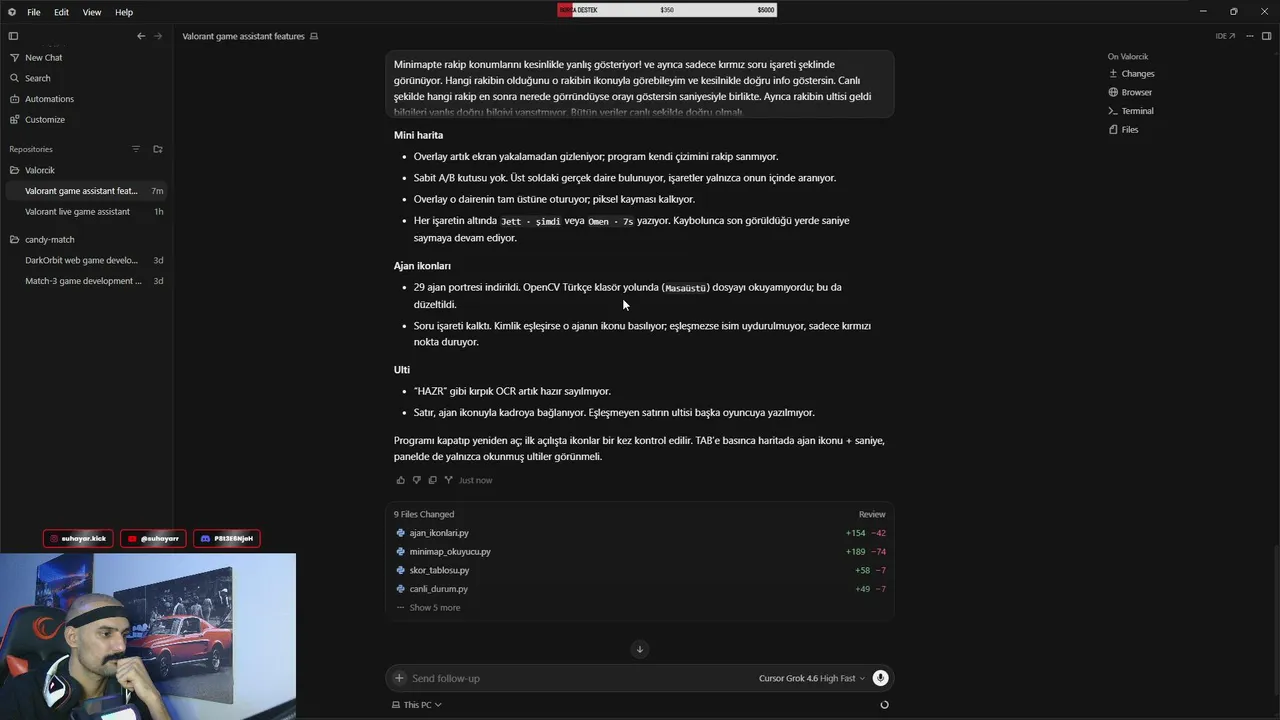Click the 9 Files Changed heading
The width and height of the screenshot is (1280, 720).
pos(423,514)
